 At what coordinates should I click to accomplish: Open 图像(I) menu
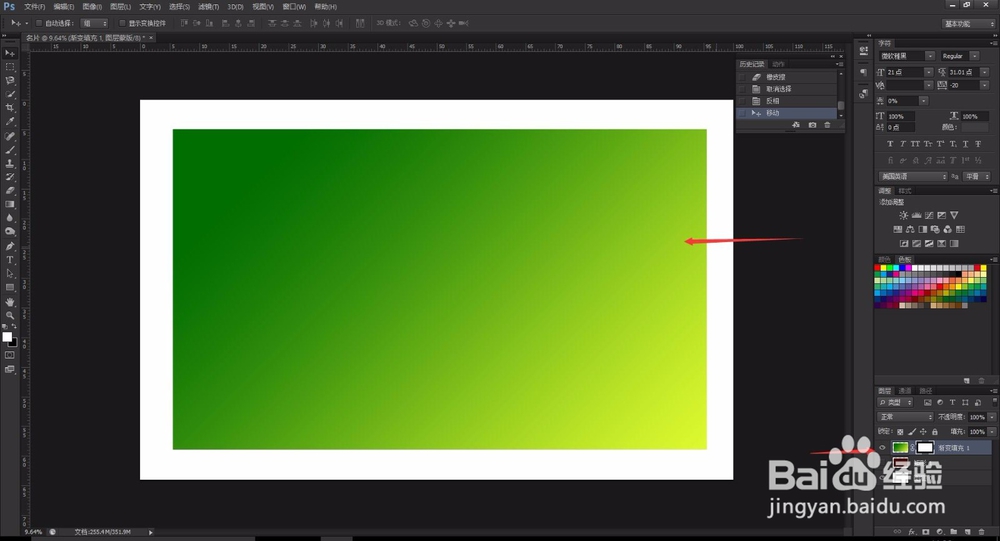pyautogui.click(x=92, y=7)
